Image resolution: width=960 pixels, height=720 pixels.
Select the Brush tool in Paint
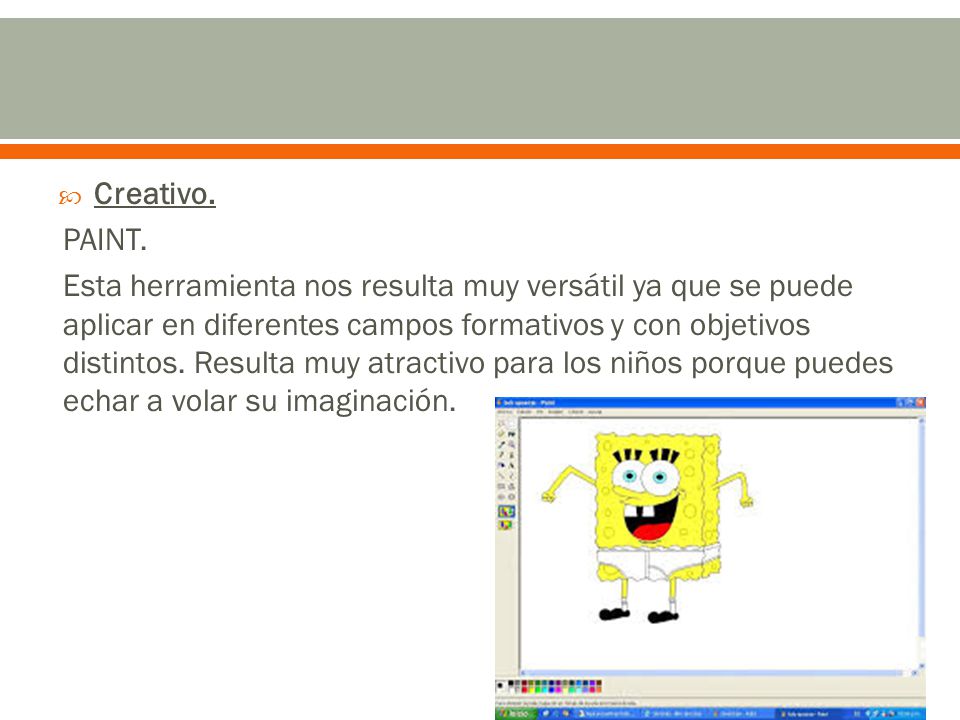[x=511, y=455]
